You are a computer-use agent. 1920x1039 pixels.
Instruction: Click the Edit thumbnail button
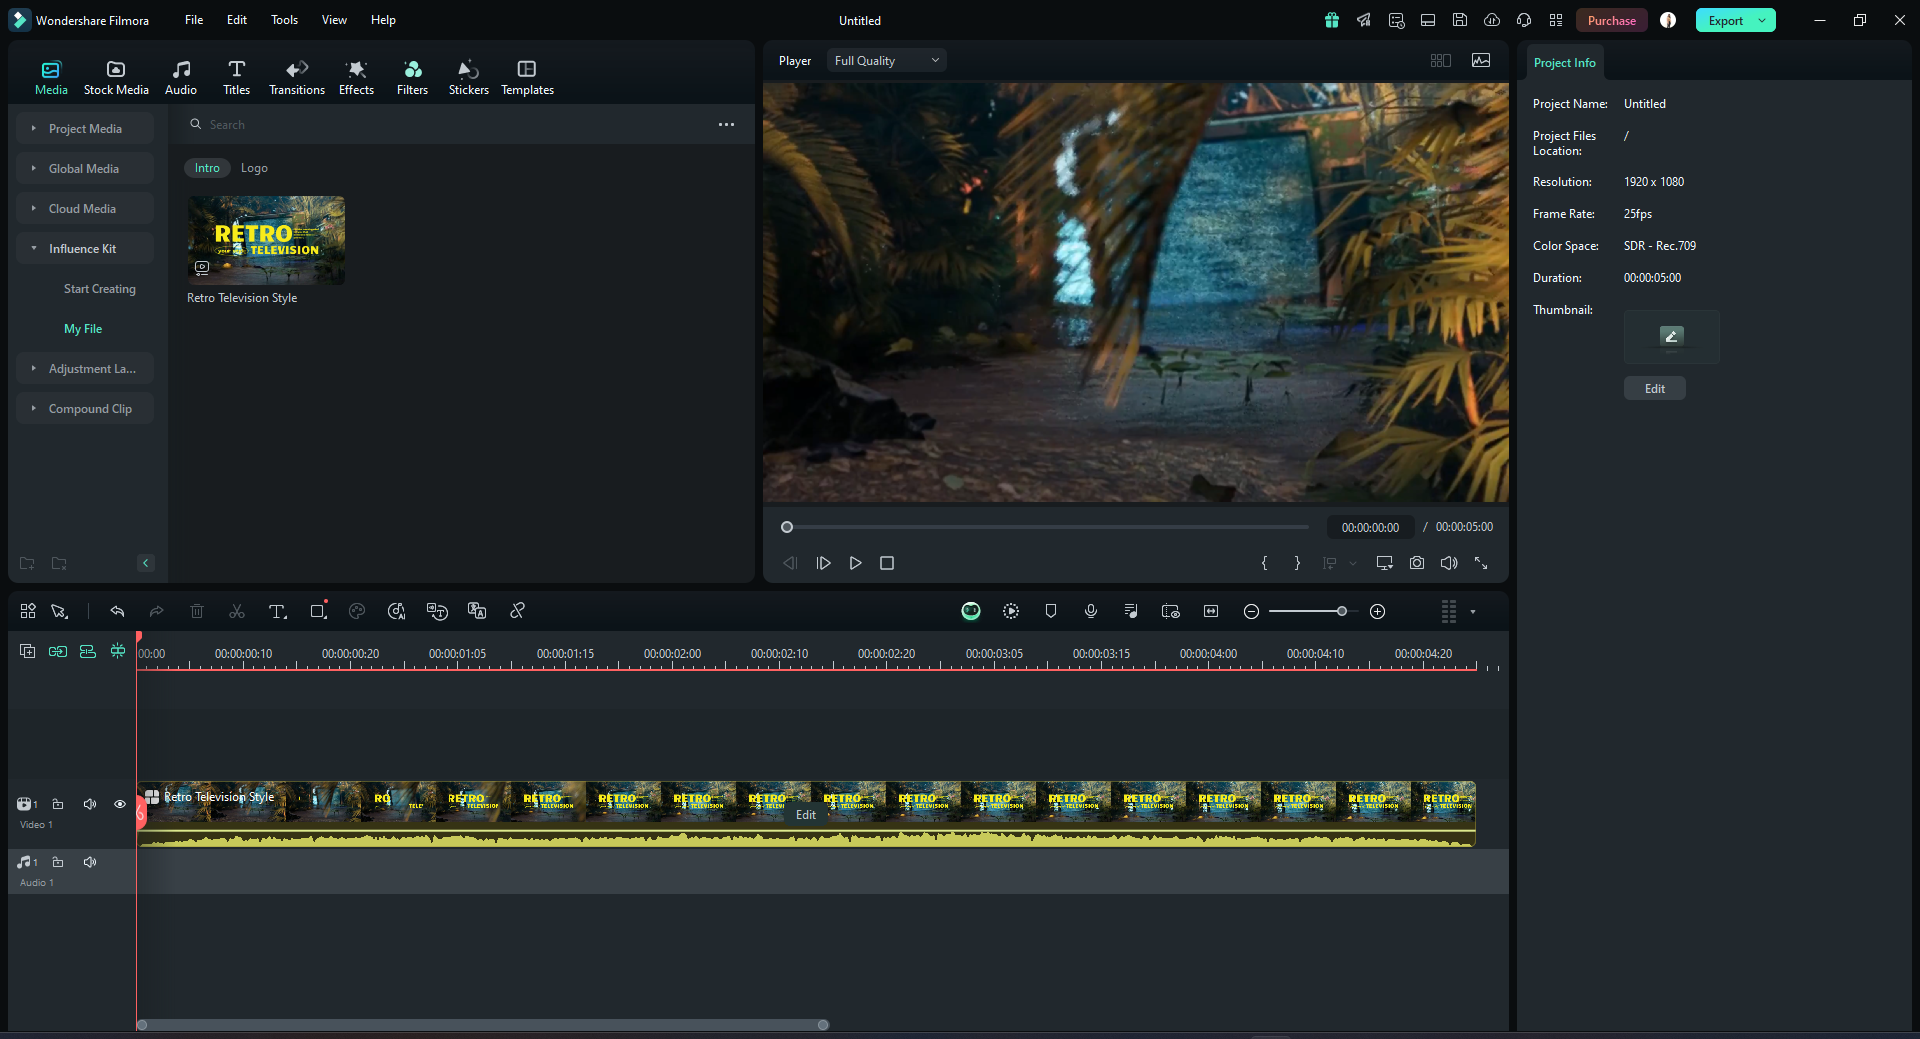tap(1654, 389)
